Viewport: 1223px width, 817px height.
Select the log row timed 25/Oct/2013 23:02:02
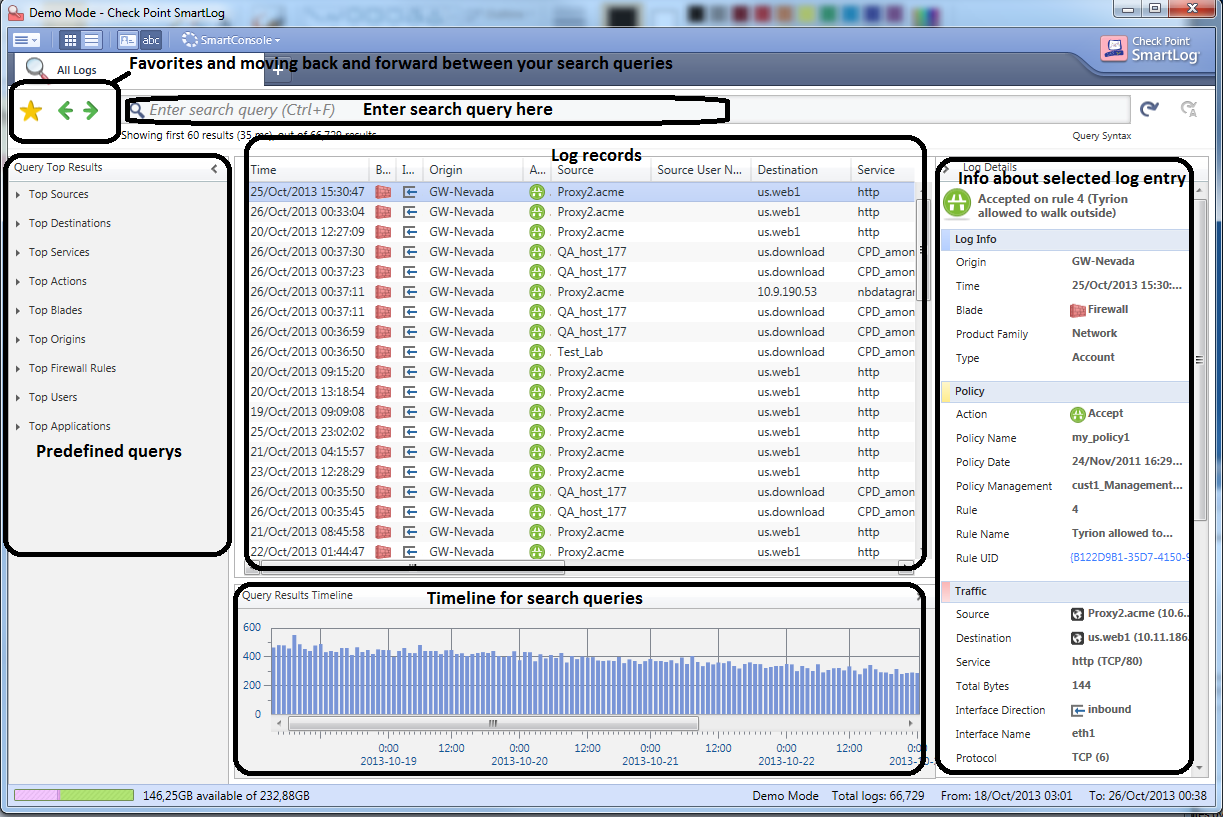click(581, 432)
